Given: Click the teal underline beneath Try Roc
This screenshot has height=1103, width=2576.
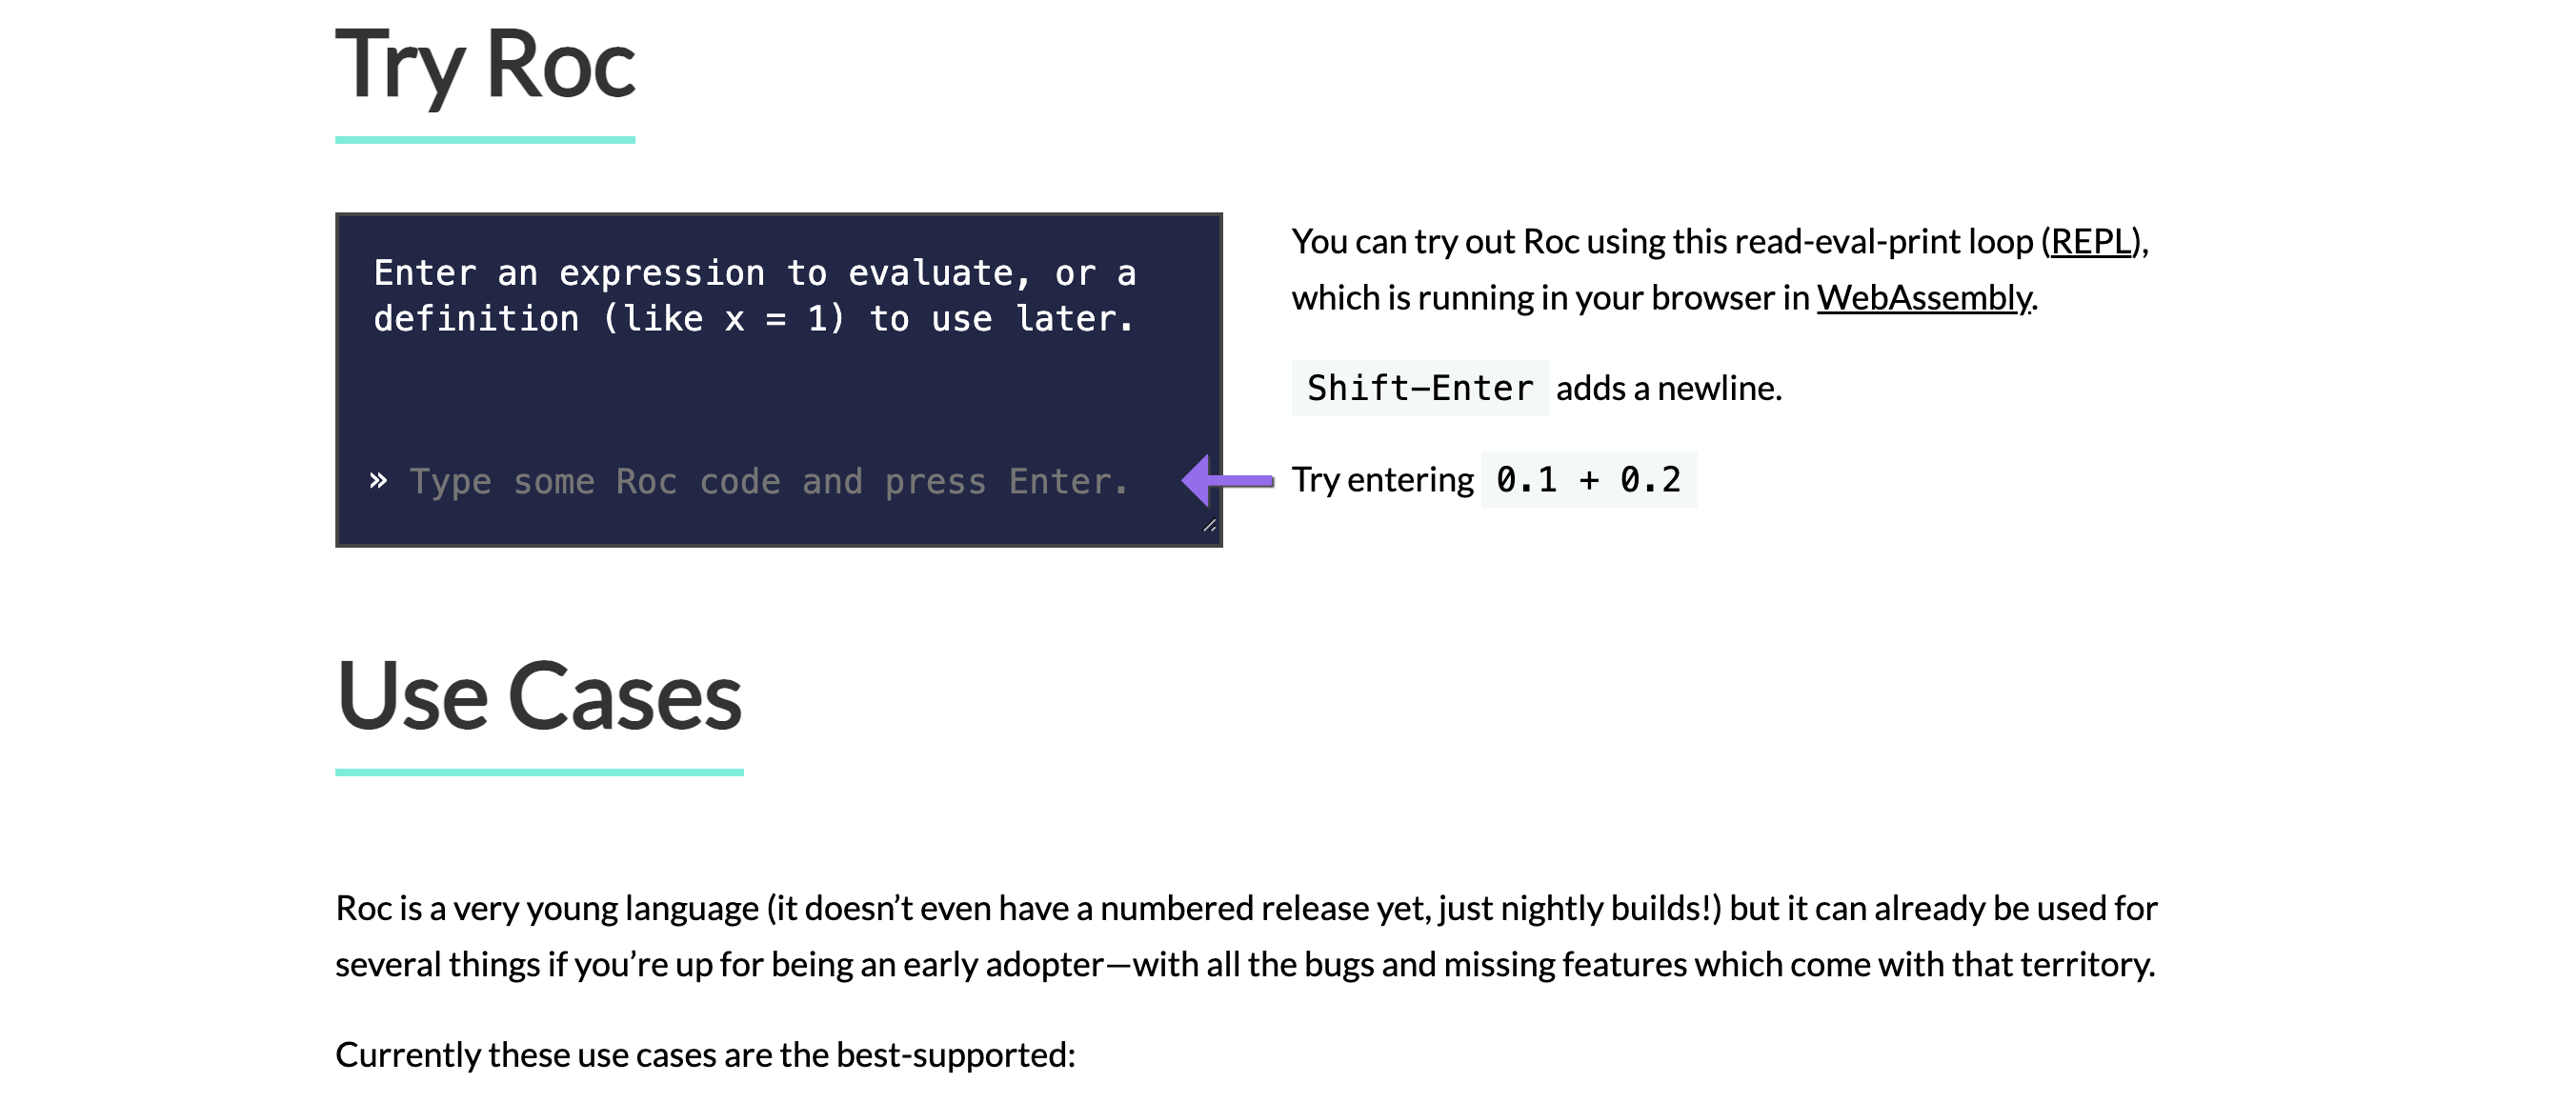Looking at the screenshot, I should (485, 140).
